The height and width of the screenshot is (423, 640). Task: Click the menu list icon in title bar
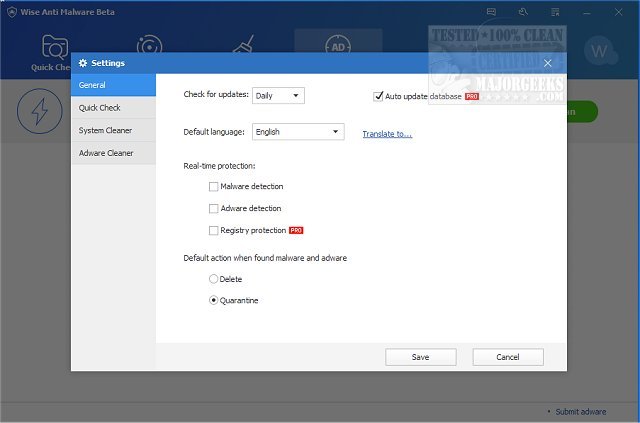[x=555, y=12]
